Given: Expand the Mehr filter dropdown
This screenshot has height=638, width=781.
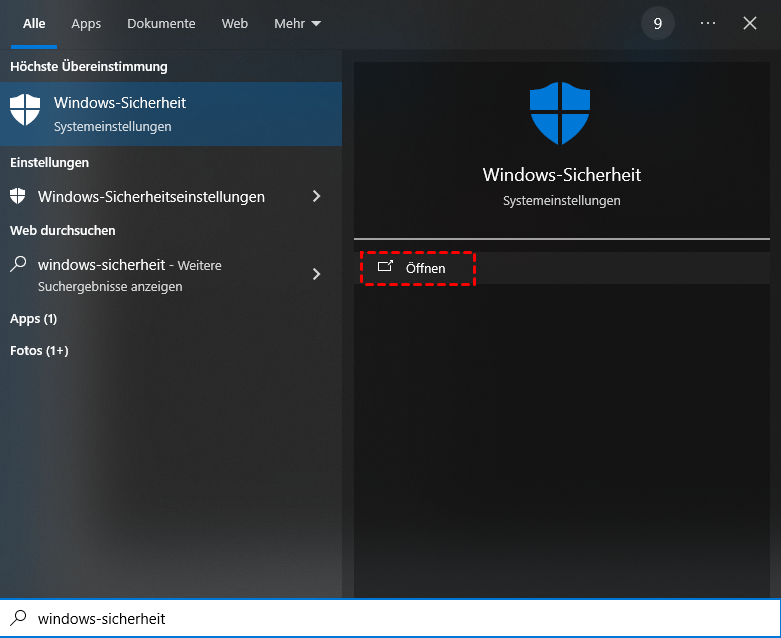Looking at the screenshot, I should 298,23.
